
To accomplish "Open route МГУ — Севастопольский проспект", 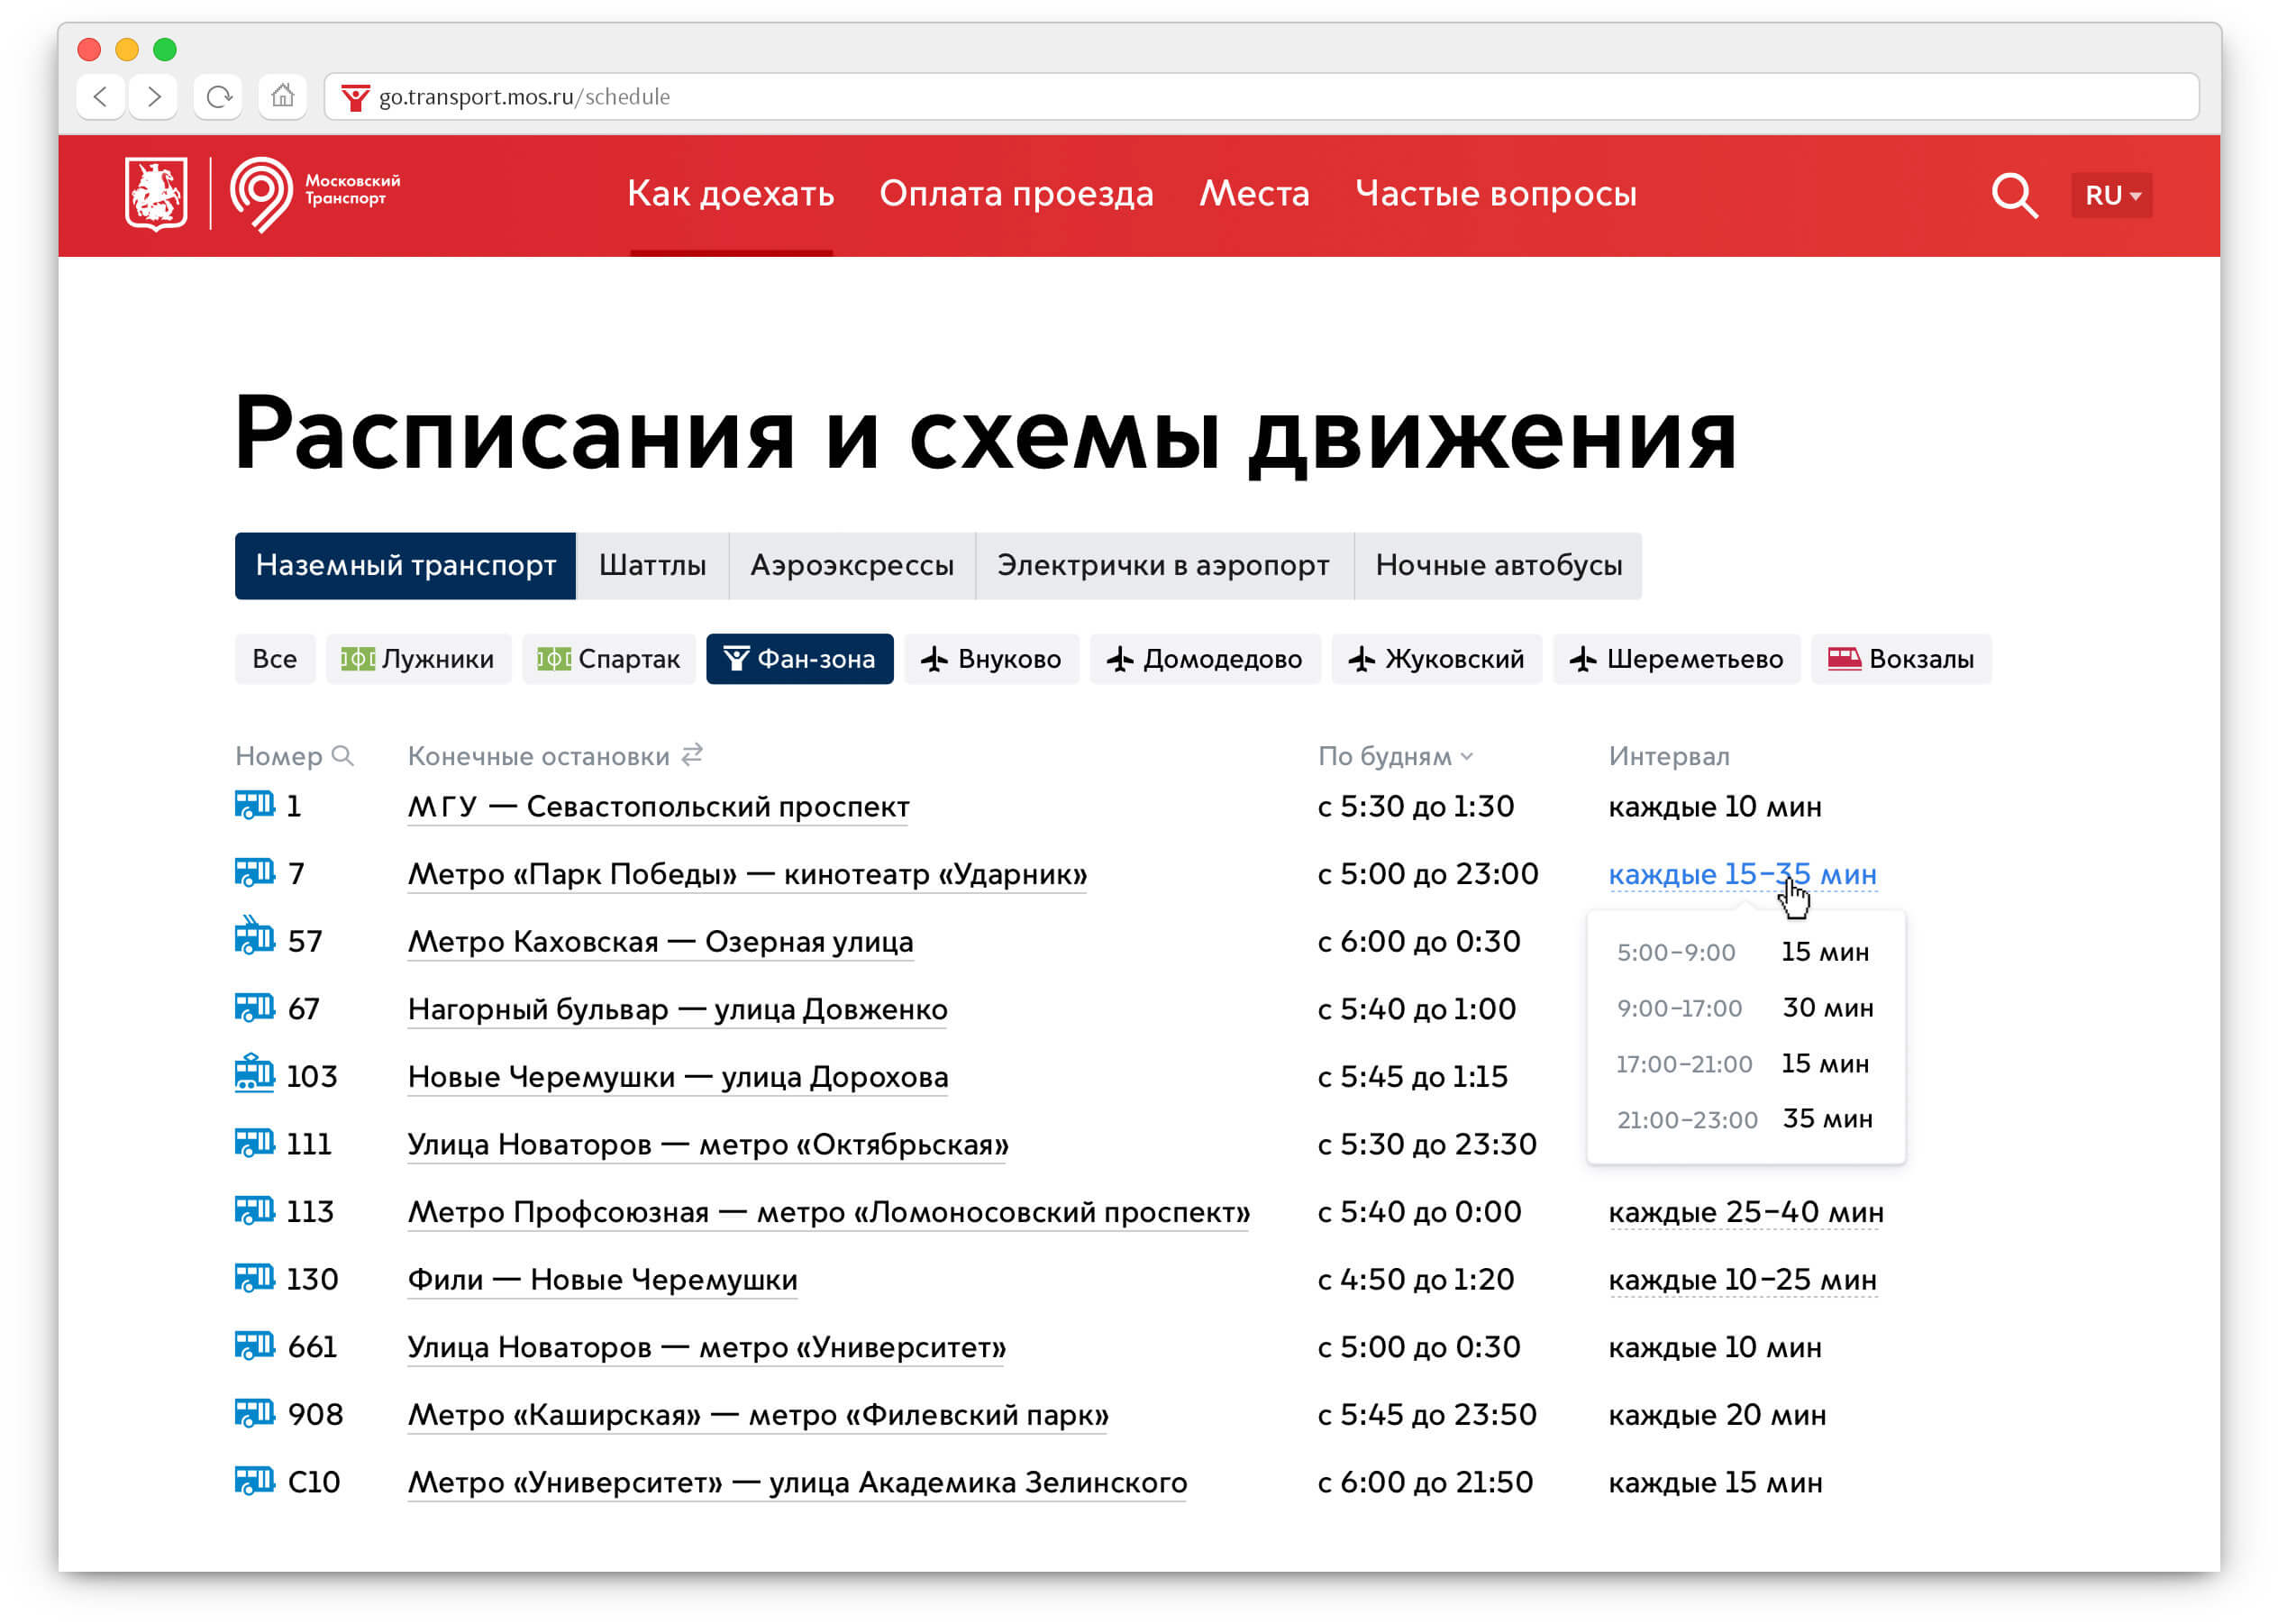I will (x=658, y=807).
